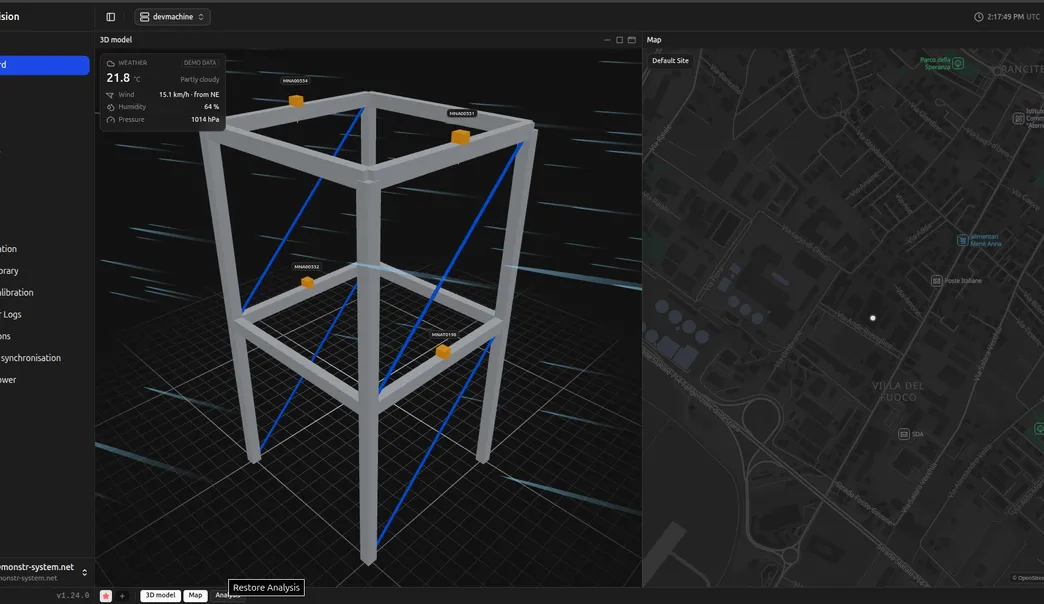Select sensor cube labeled MNA00552

tap(308, 282)
